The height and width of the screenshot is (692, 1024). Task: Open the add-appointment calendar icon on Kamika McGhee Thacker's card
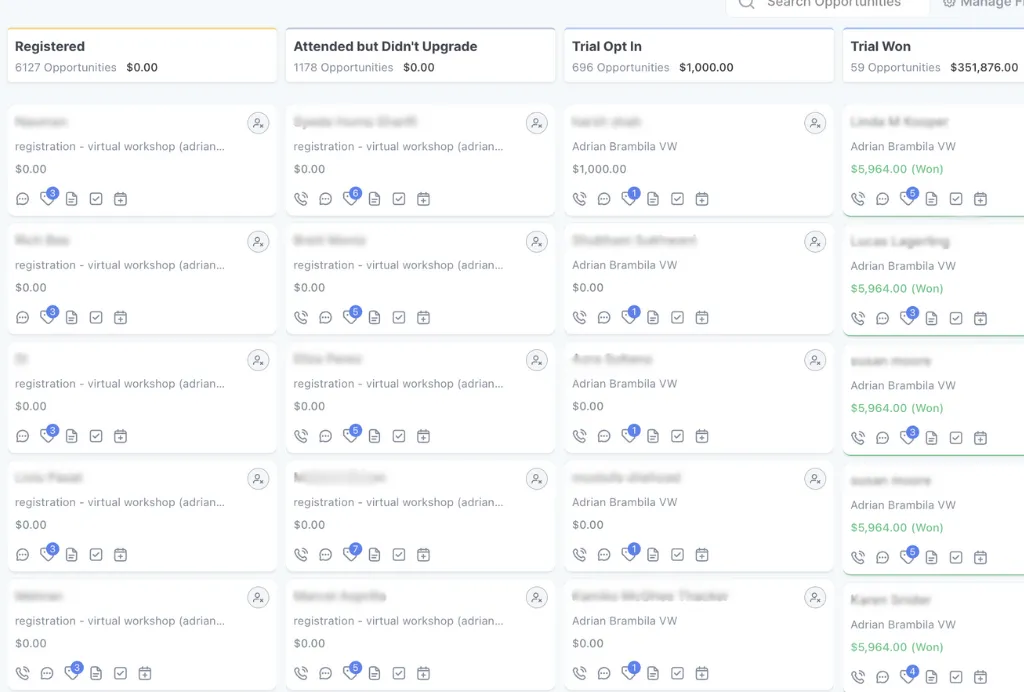point(702,673)
